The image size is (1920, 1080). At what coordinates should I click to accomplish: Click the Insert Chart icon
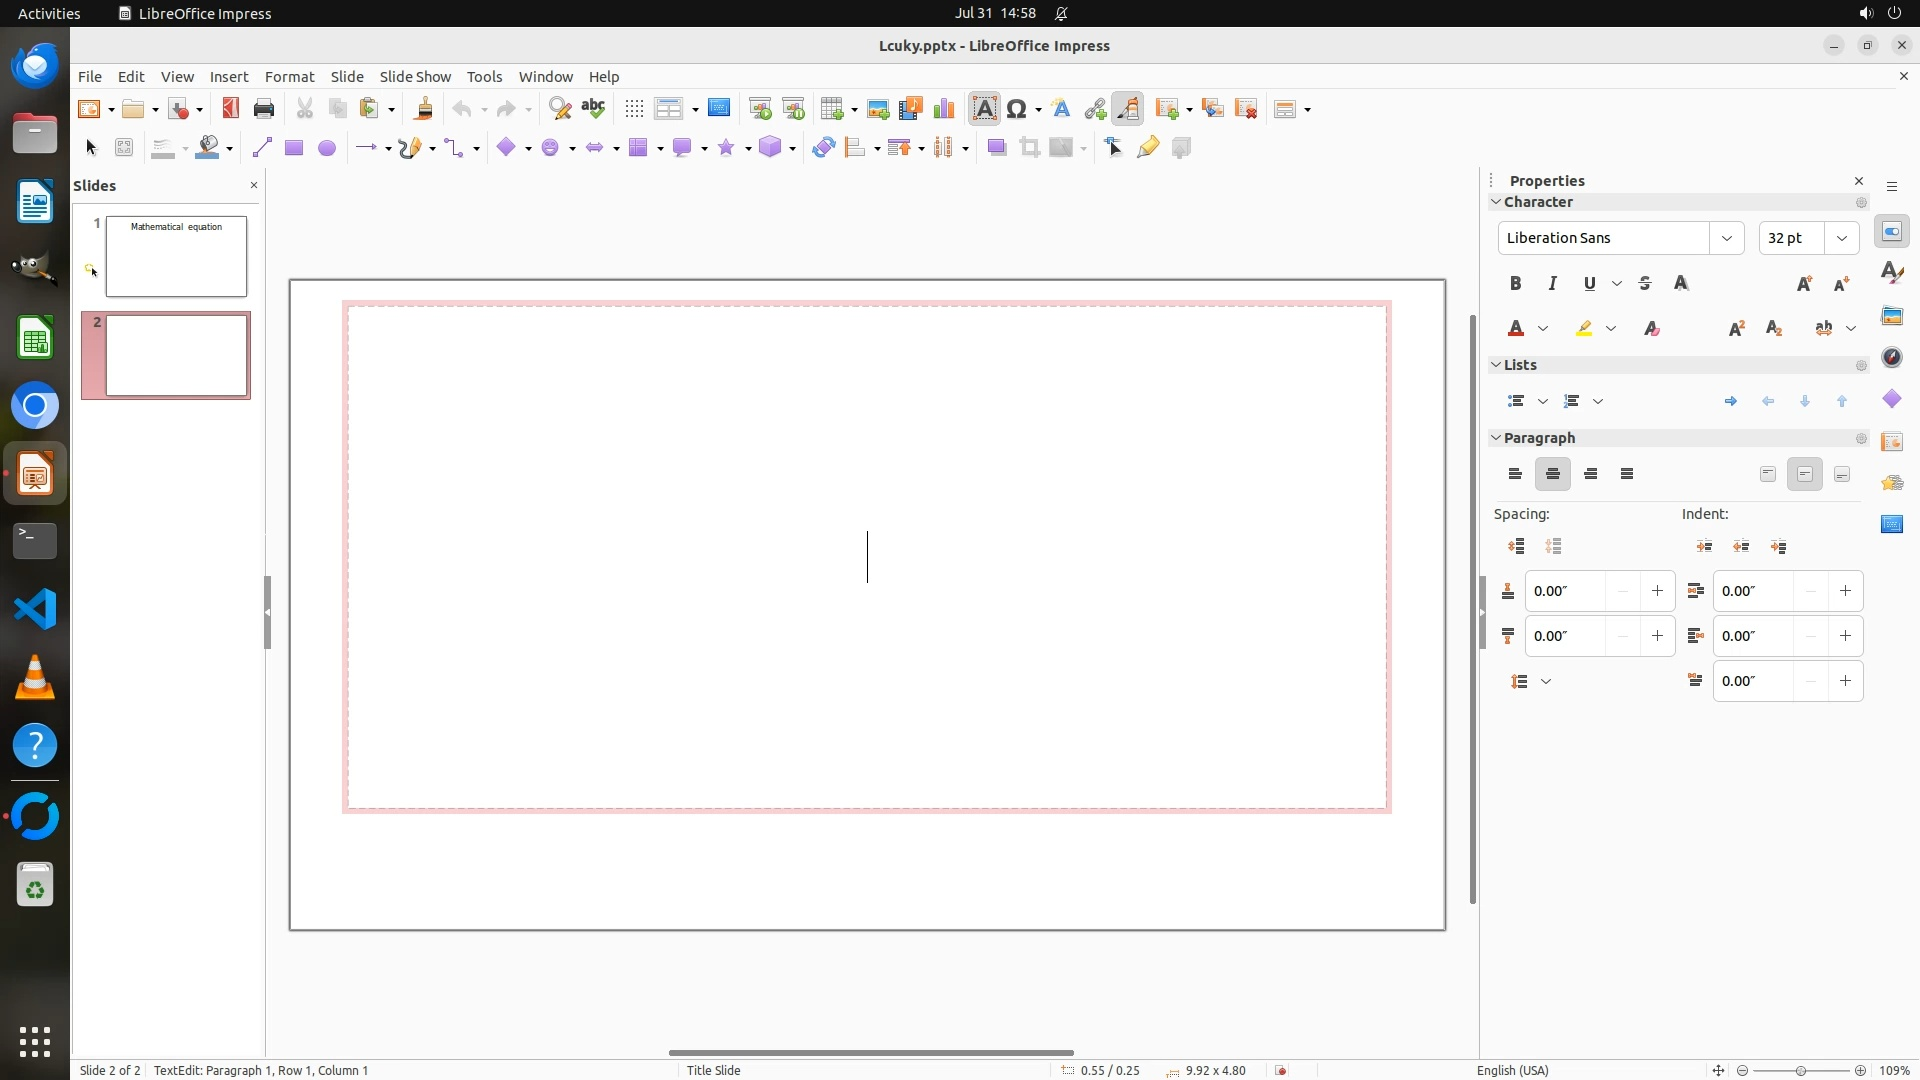(943, 109)
